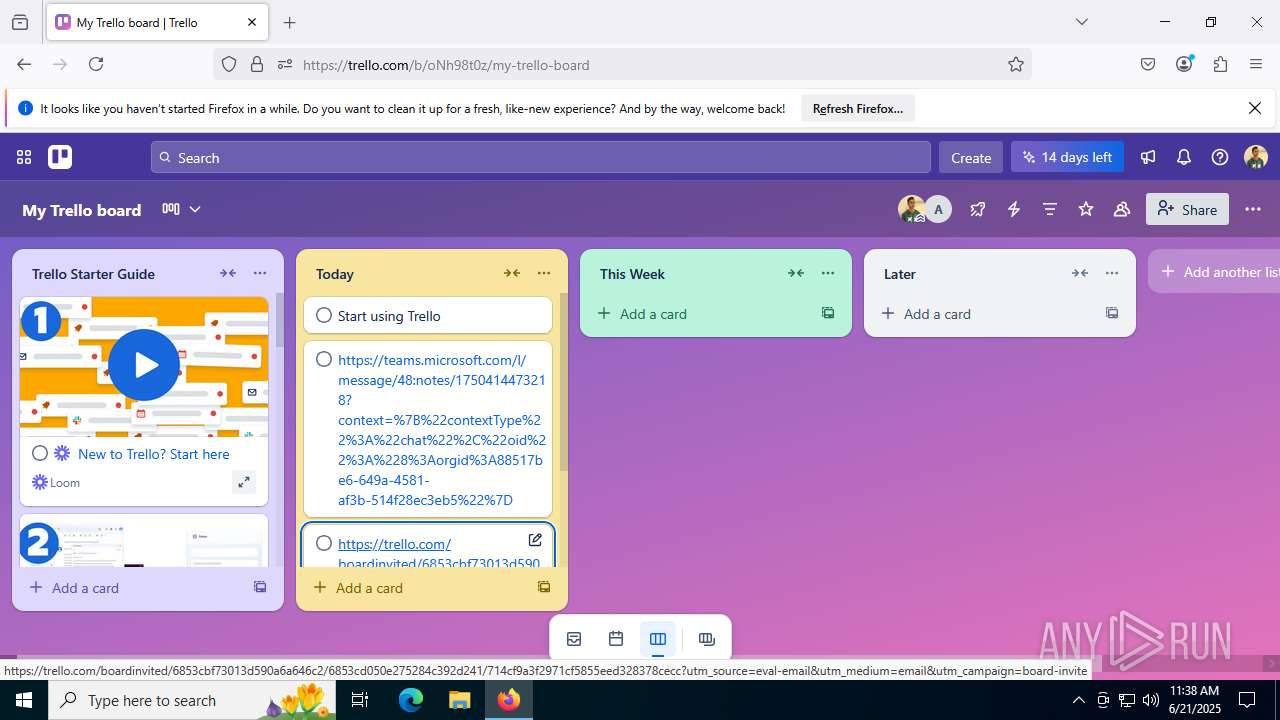Click the Share board button
Viewport: 1280px width, 720px height.
tap(1187, 209)
